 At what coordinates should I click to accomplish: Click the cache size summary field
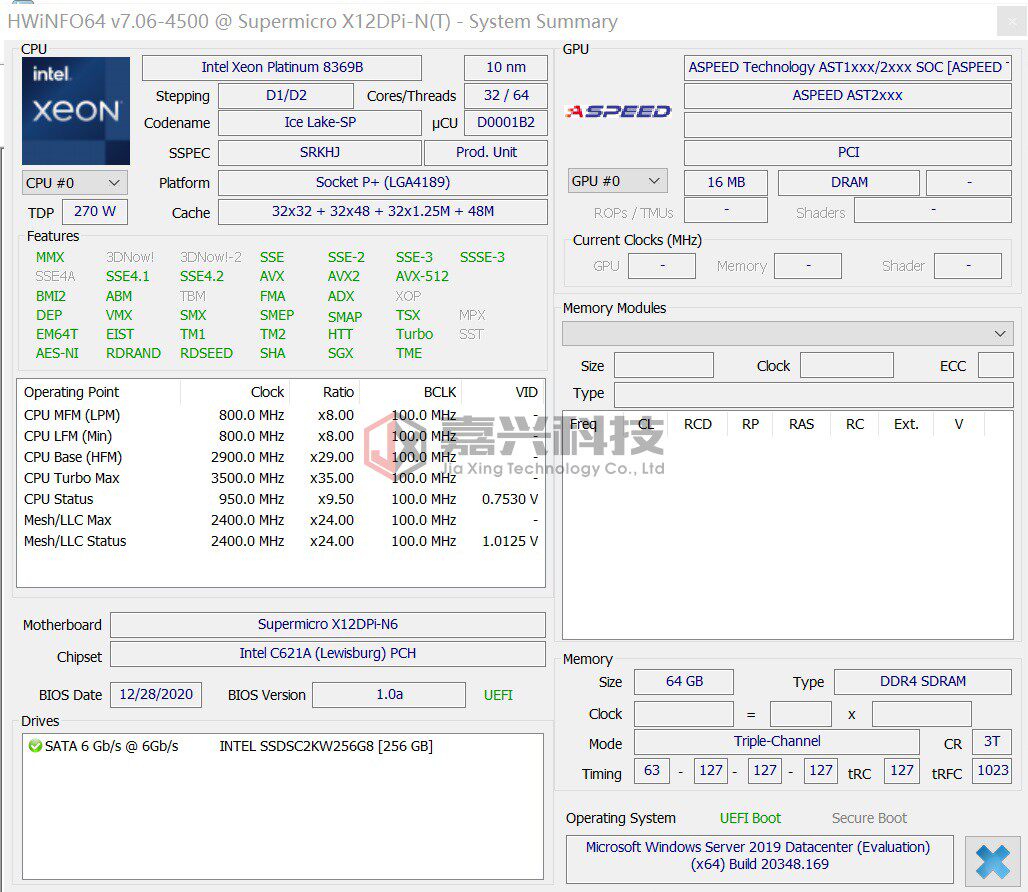(383, 212)
